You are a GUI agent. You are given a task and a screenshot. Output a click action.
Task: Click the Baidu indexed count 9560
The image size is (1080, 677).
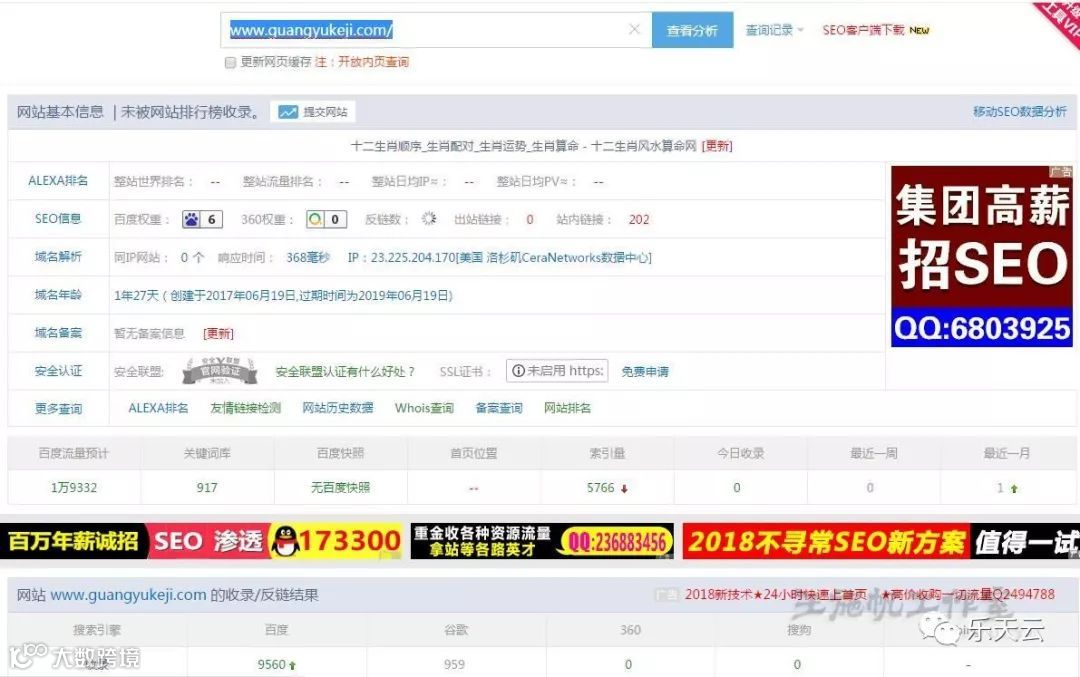click(271, 665)
